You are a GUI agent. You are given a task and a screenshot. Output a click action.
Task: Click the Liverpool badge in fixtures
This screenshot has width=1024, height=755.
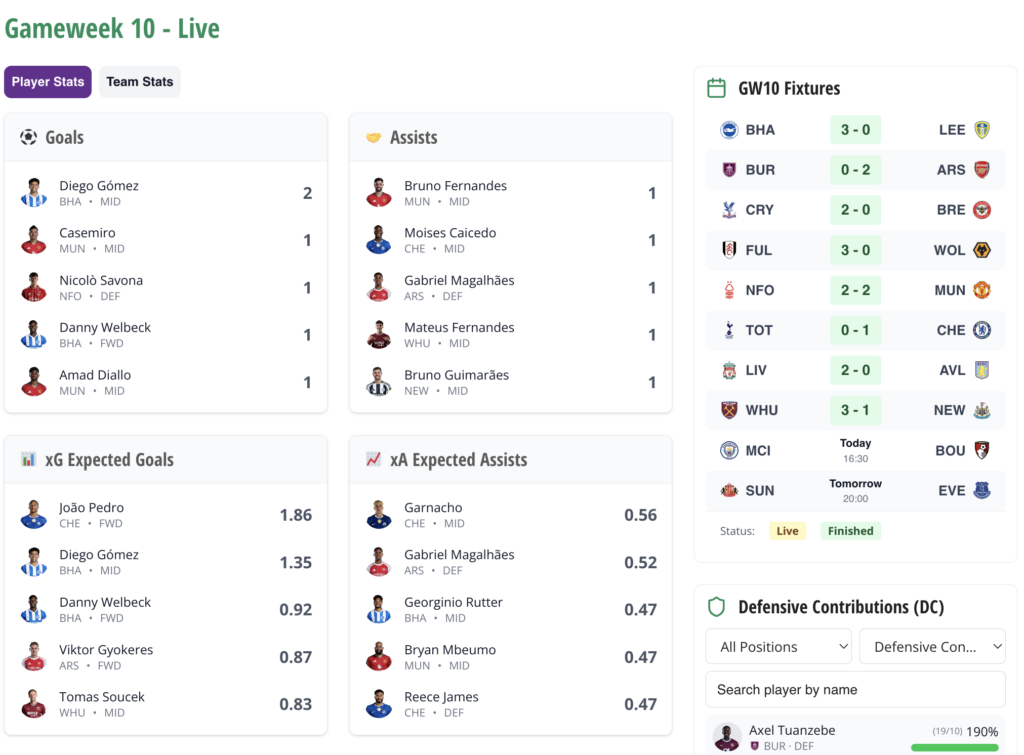[729, 370]
